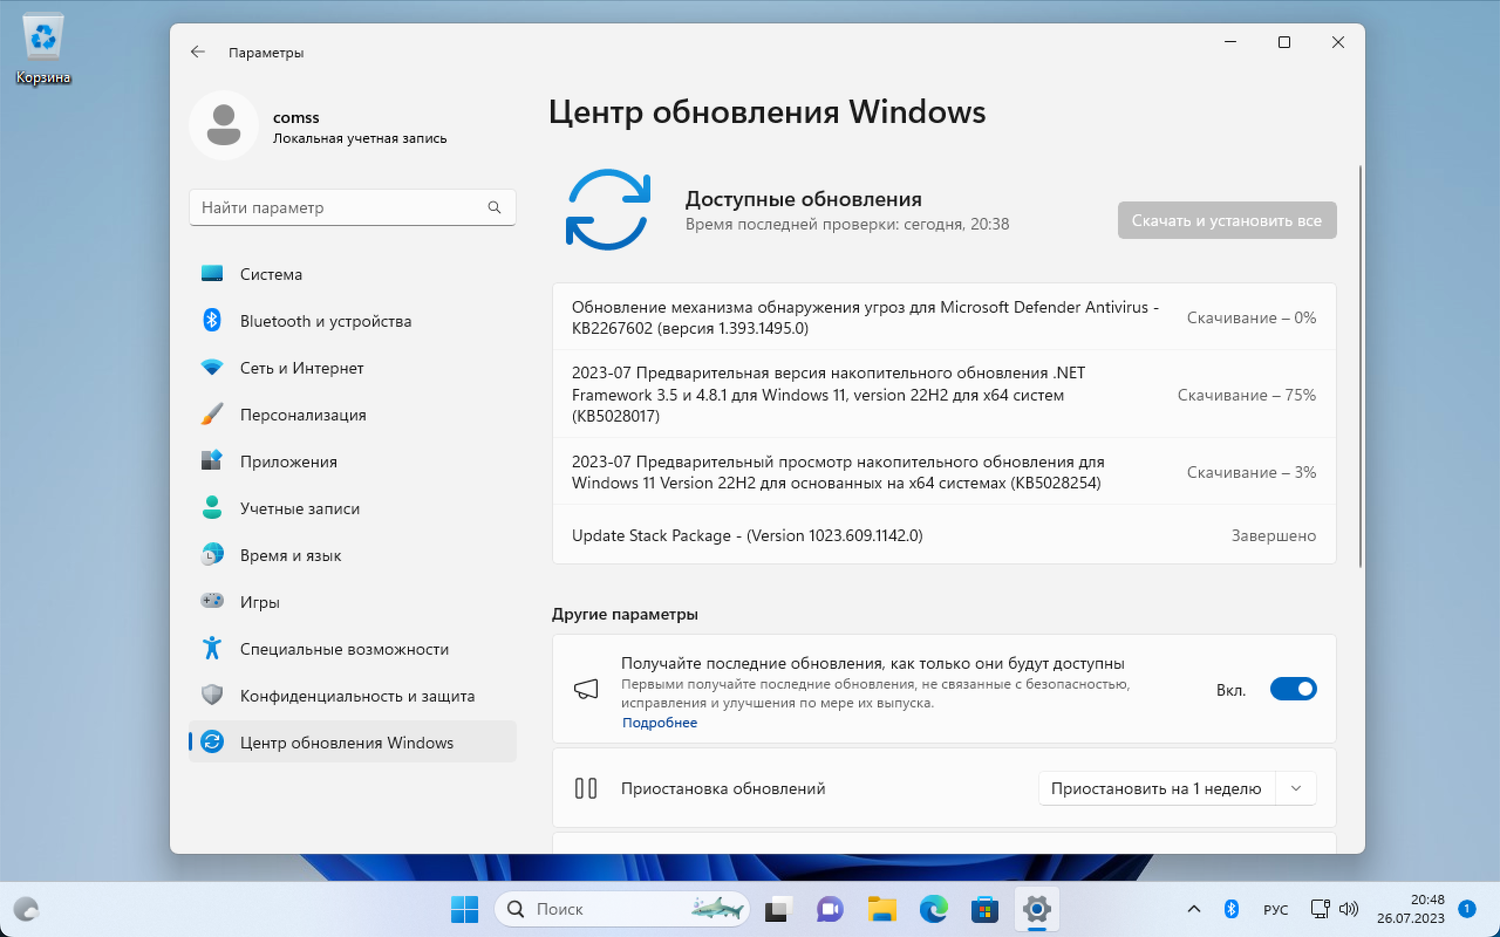The image size is (1500, 937).
Task: Open the comss user account avatar
Action: click(x=224, y=125)
